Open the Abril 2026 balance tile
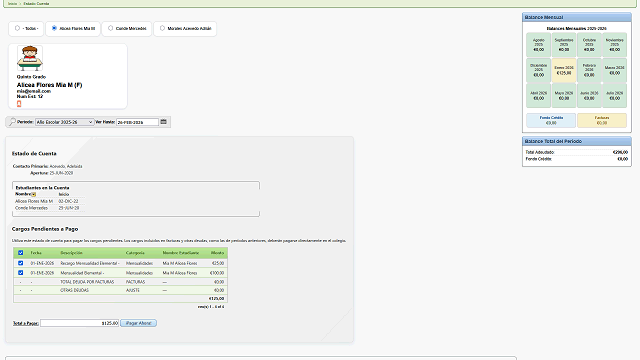640x360 pixels. click(538, 96)
